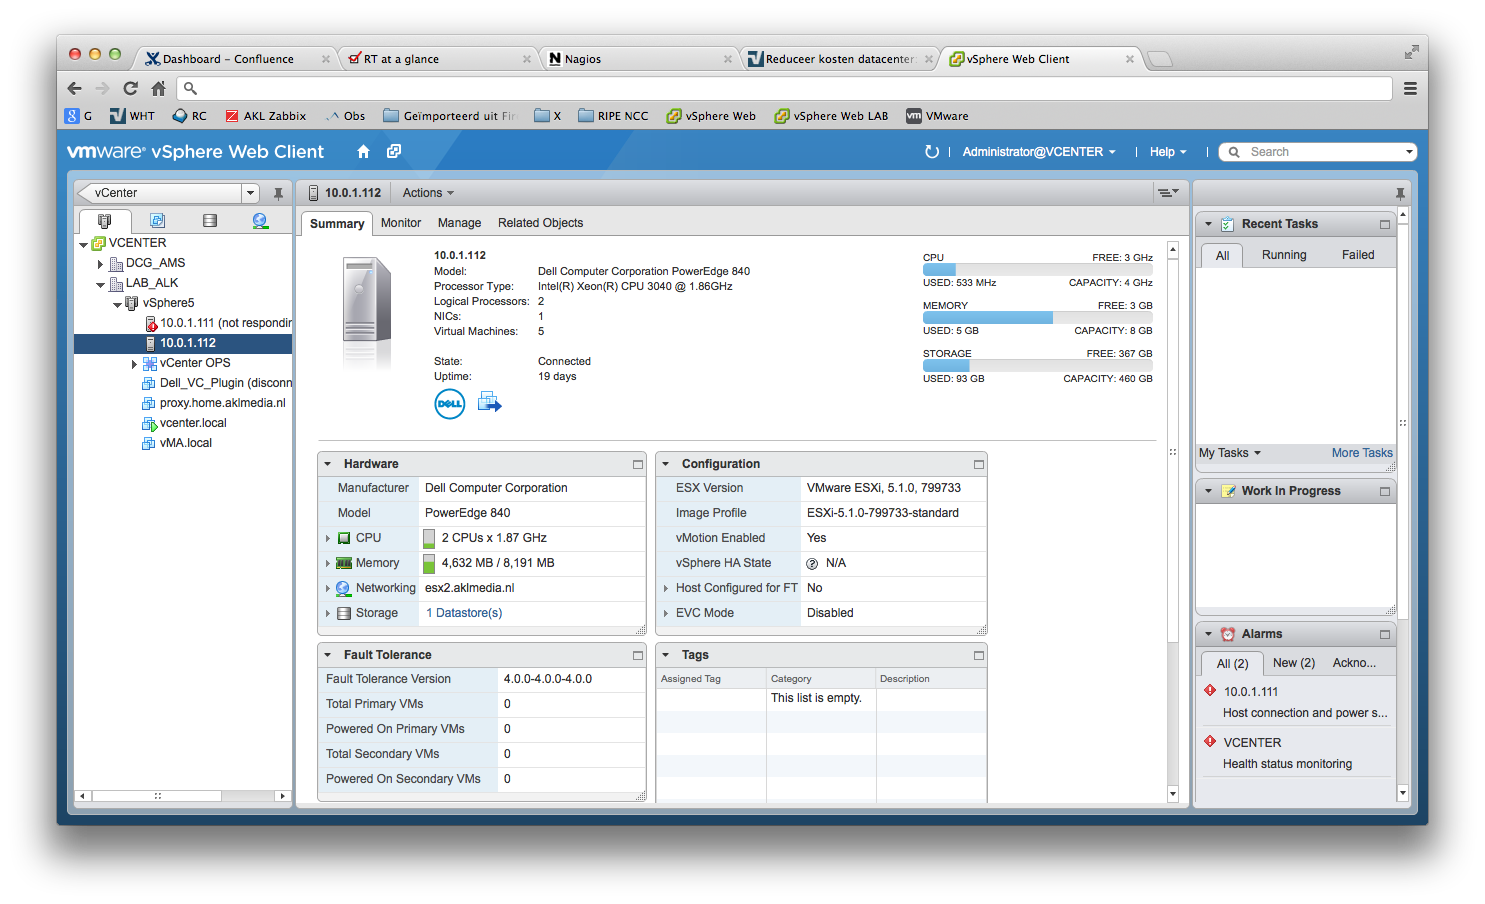The width and height of the screenshot is (1485, 904).
Task: Open the Actions dropdown for 10.0.1.112
Action: coord(428,193)
